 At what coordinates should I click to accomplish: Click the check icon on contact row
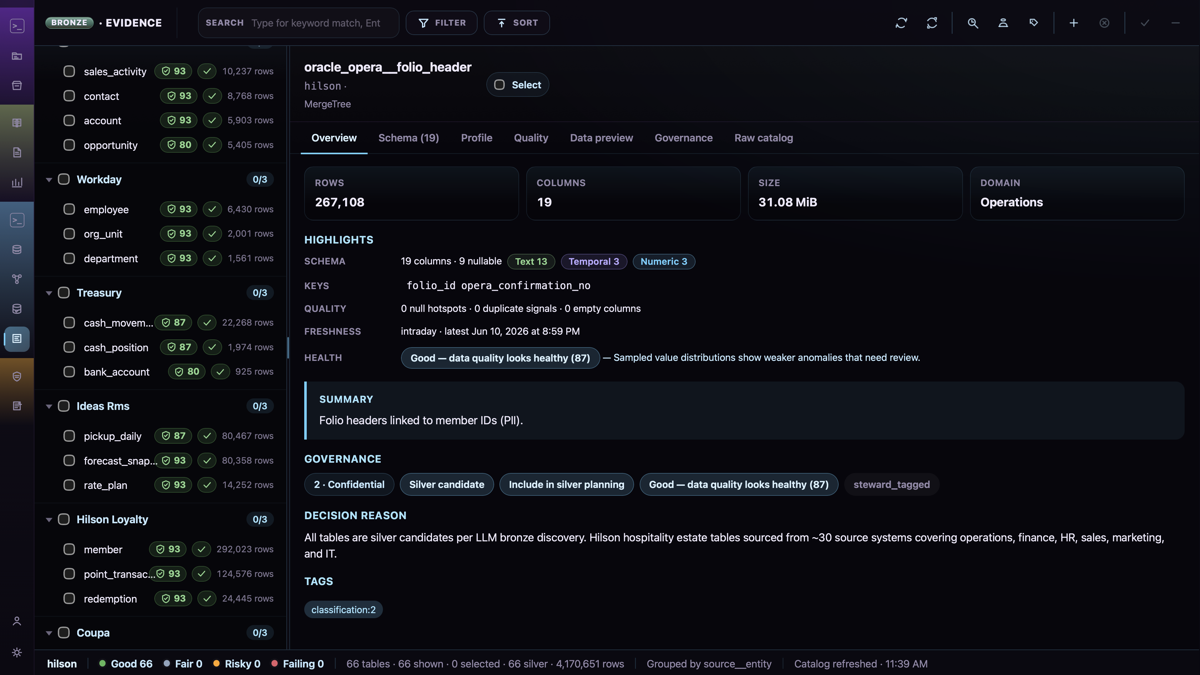(x=212, y=96)
